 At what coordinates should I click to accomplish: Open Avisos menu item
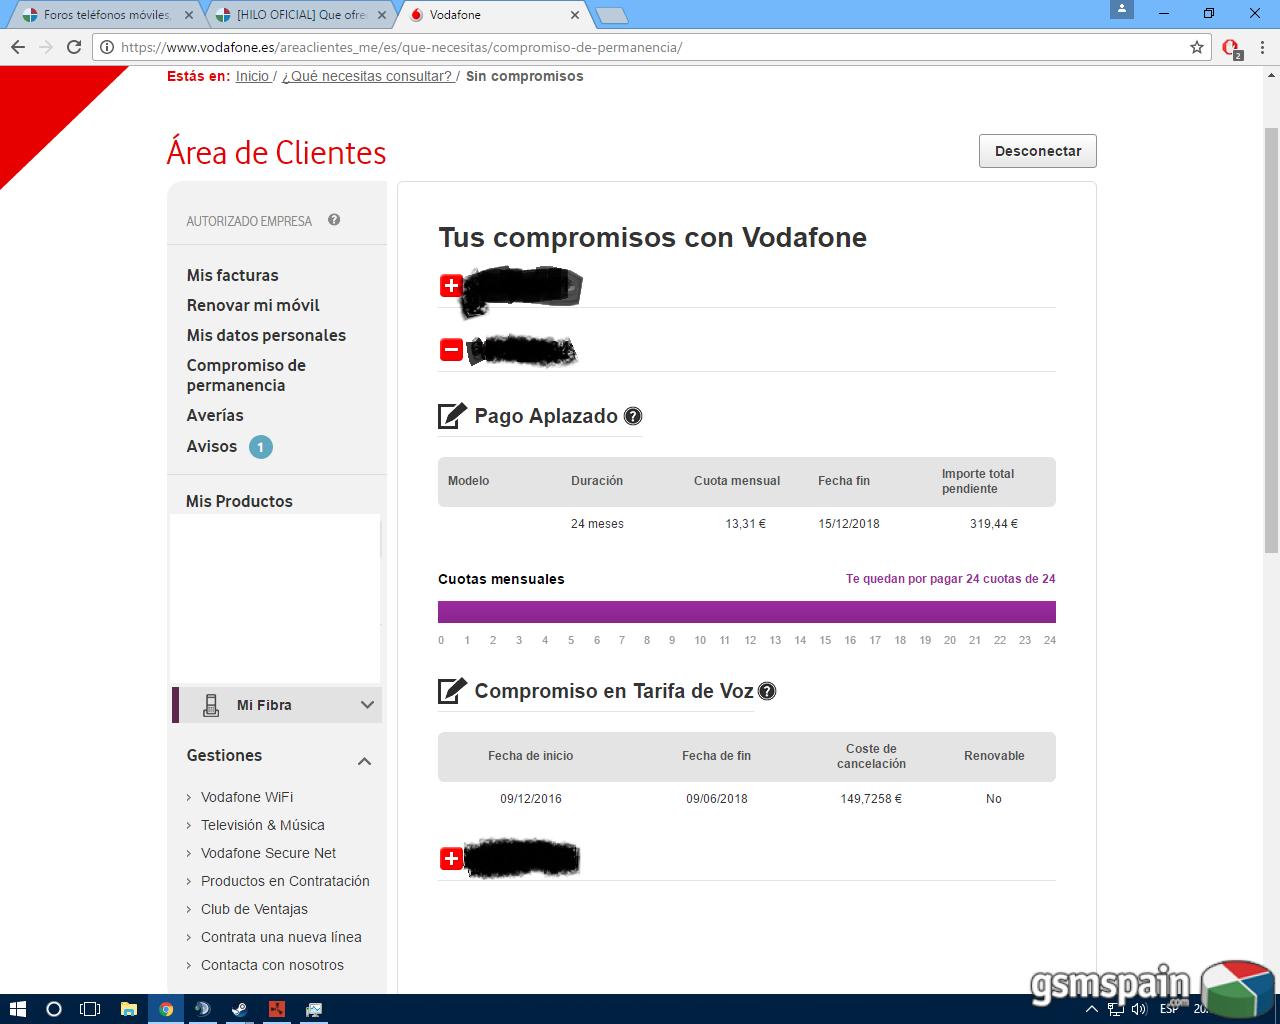pos(212,446)
